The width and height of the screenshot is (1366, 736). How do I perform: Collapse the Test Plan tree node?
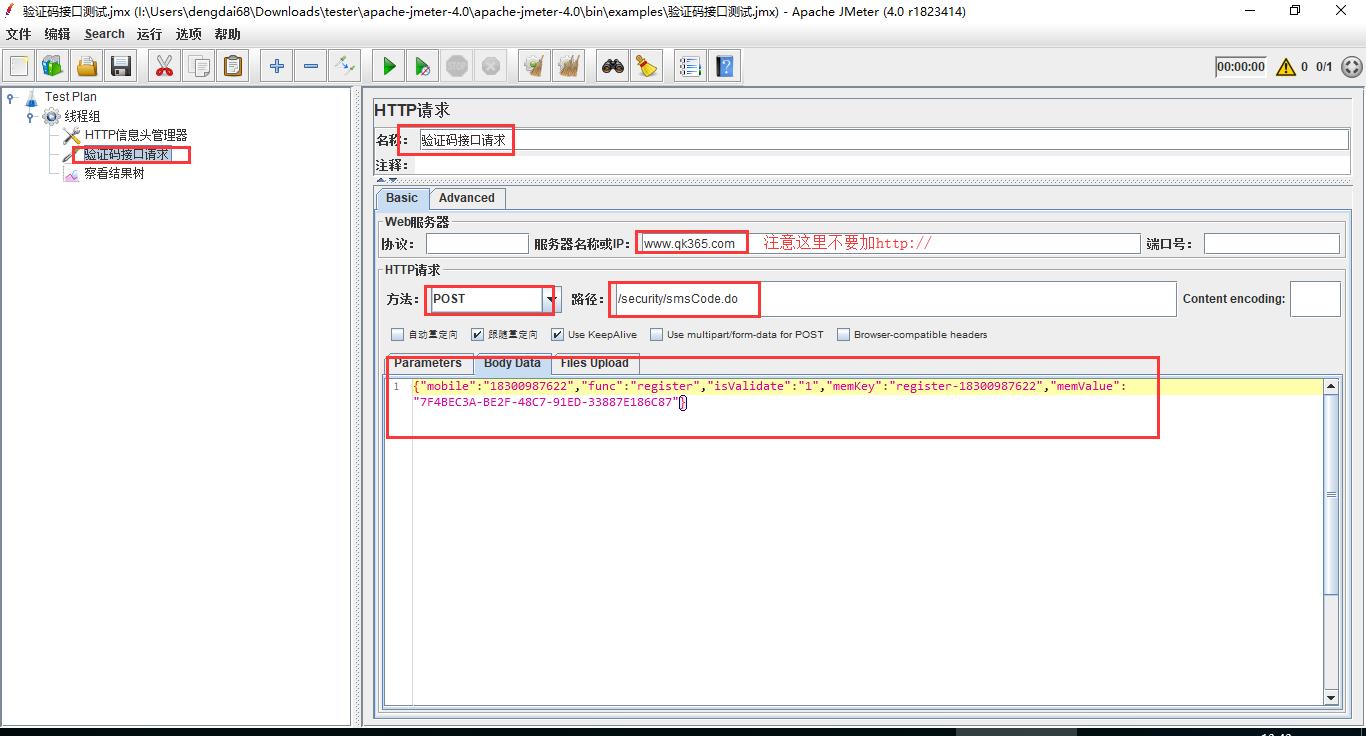10,97
